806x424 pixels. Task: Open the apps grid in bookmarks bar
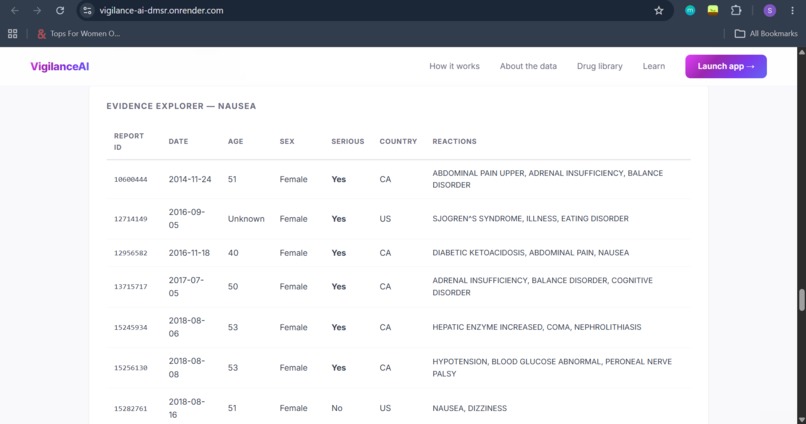click(12, 33)
